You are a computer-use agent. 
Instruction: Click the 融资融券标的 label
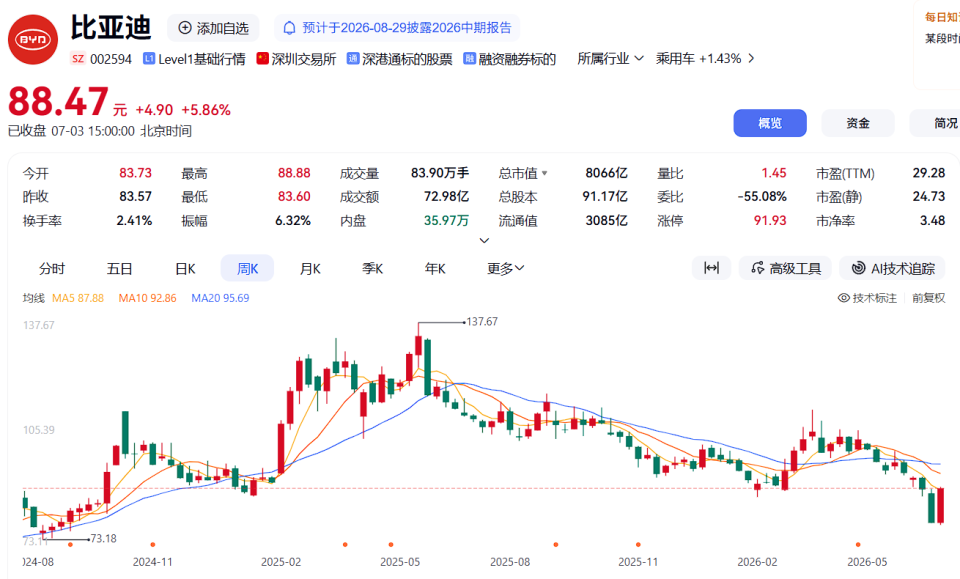pos(517,59)
